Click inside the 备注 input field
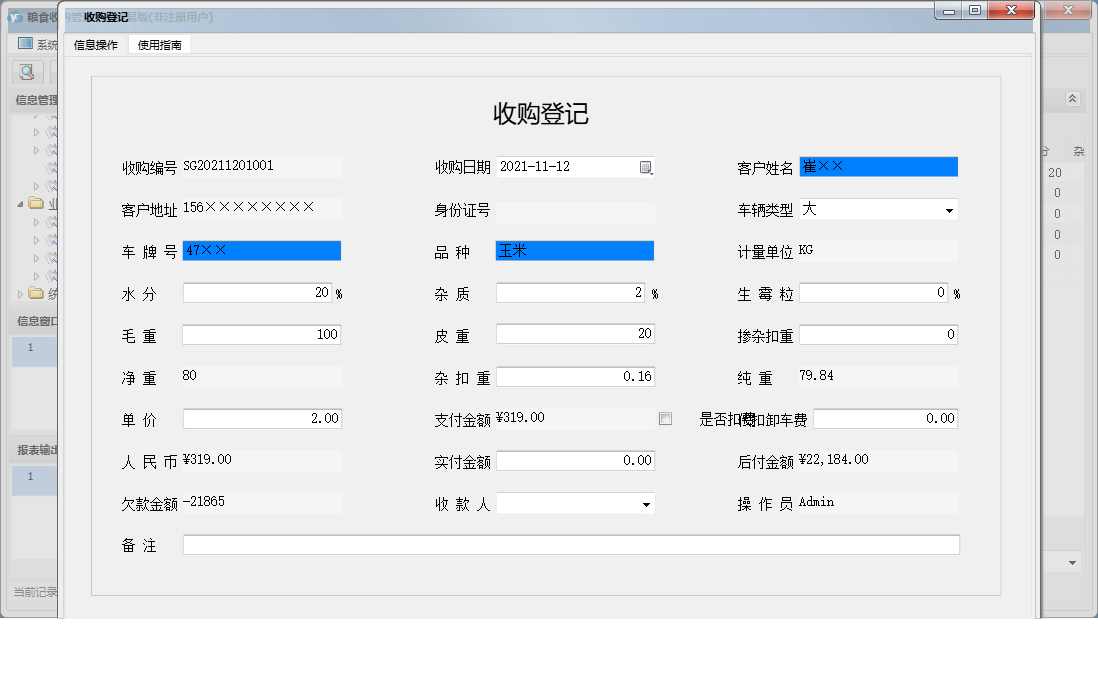The image size is (1098, 675). [570, 544]
